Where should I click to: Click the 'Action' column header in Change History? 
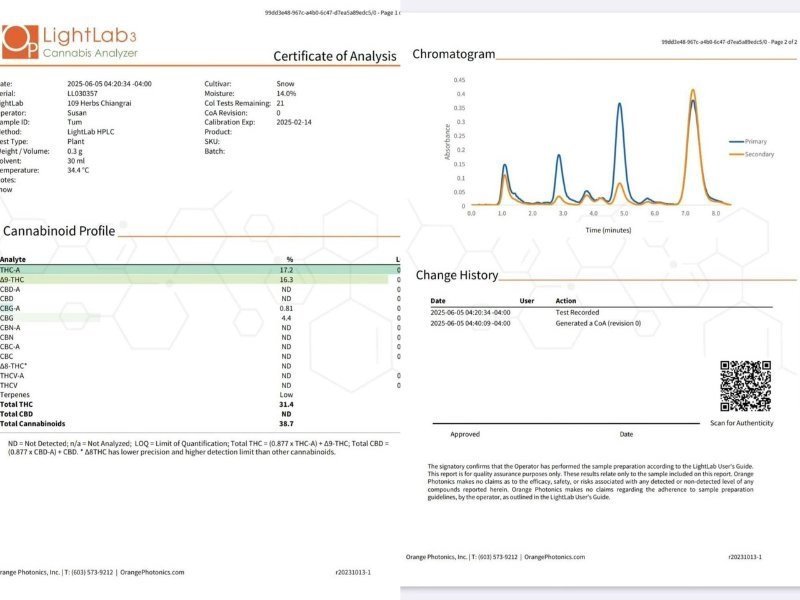(x=566, y=301)
